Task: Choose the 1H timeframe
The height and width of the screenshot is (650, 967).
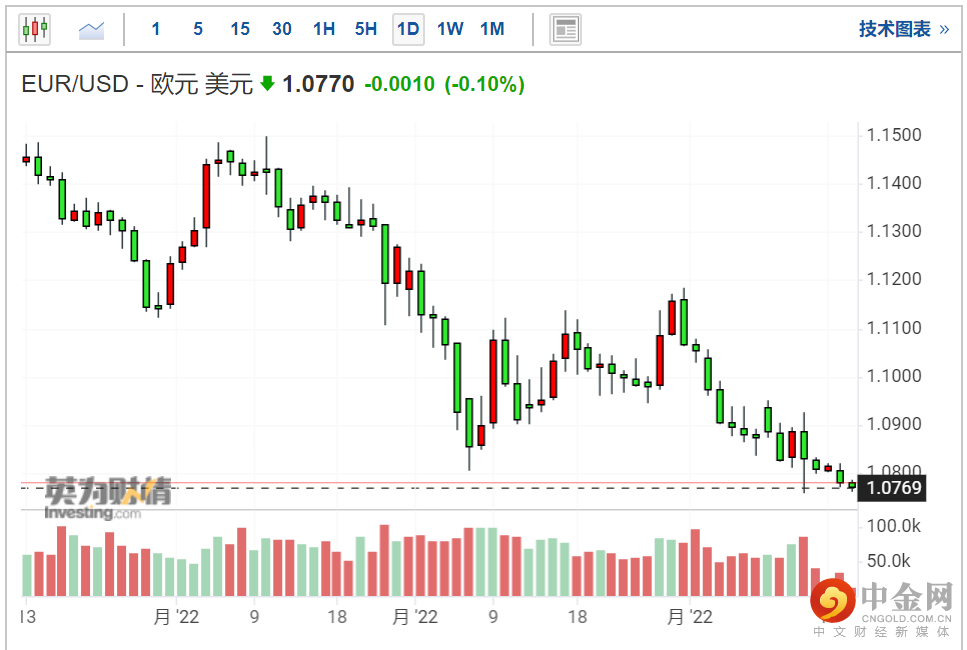Action: tap(324, 29)
